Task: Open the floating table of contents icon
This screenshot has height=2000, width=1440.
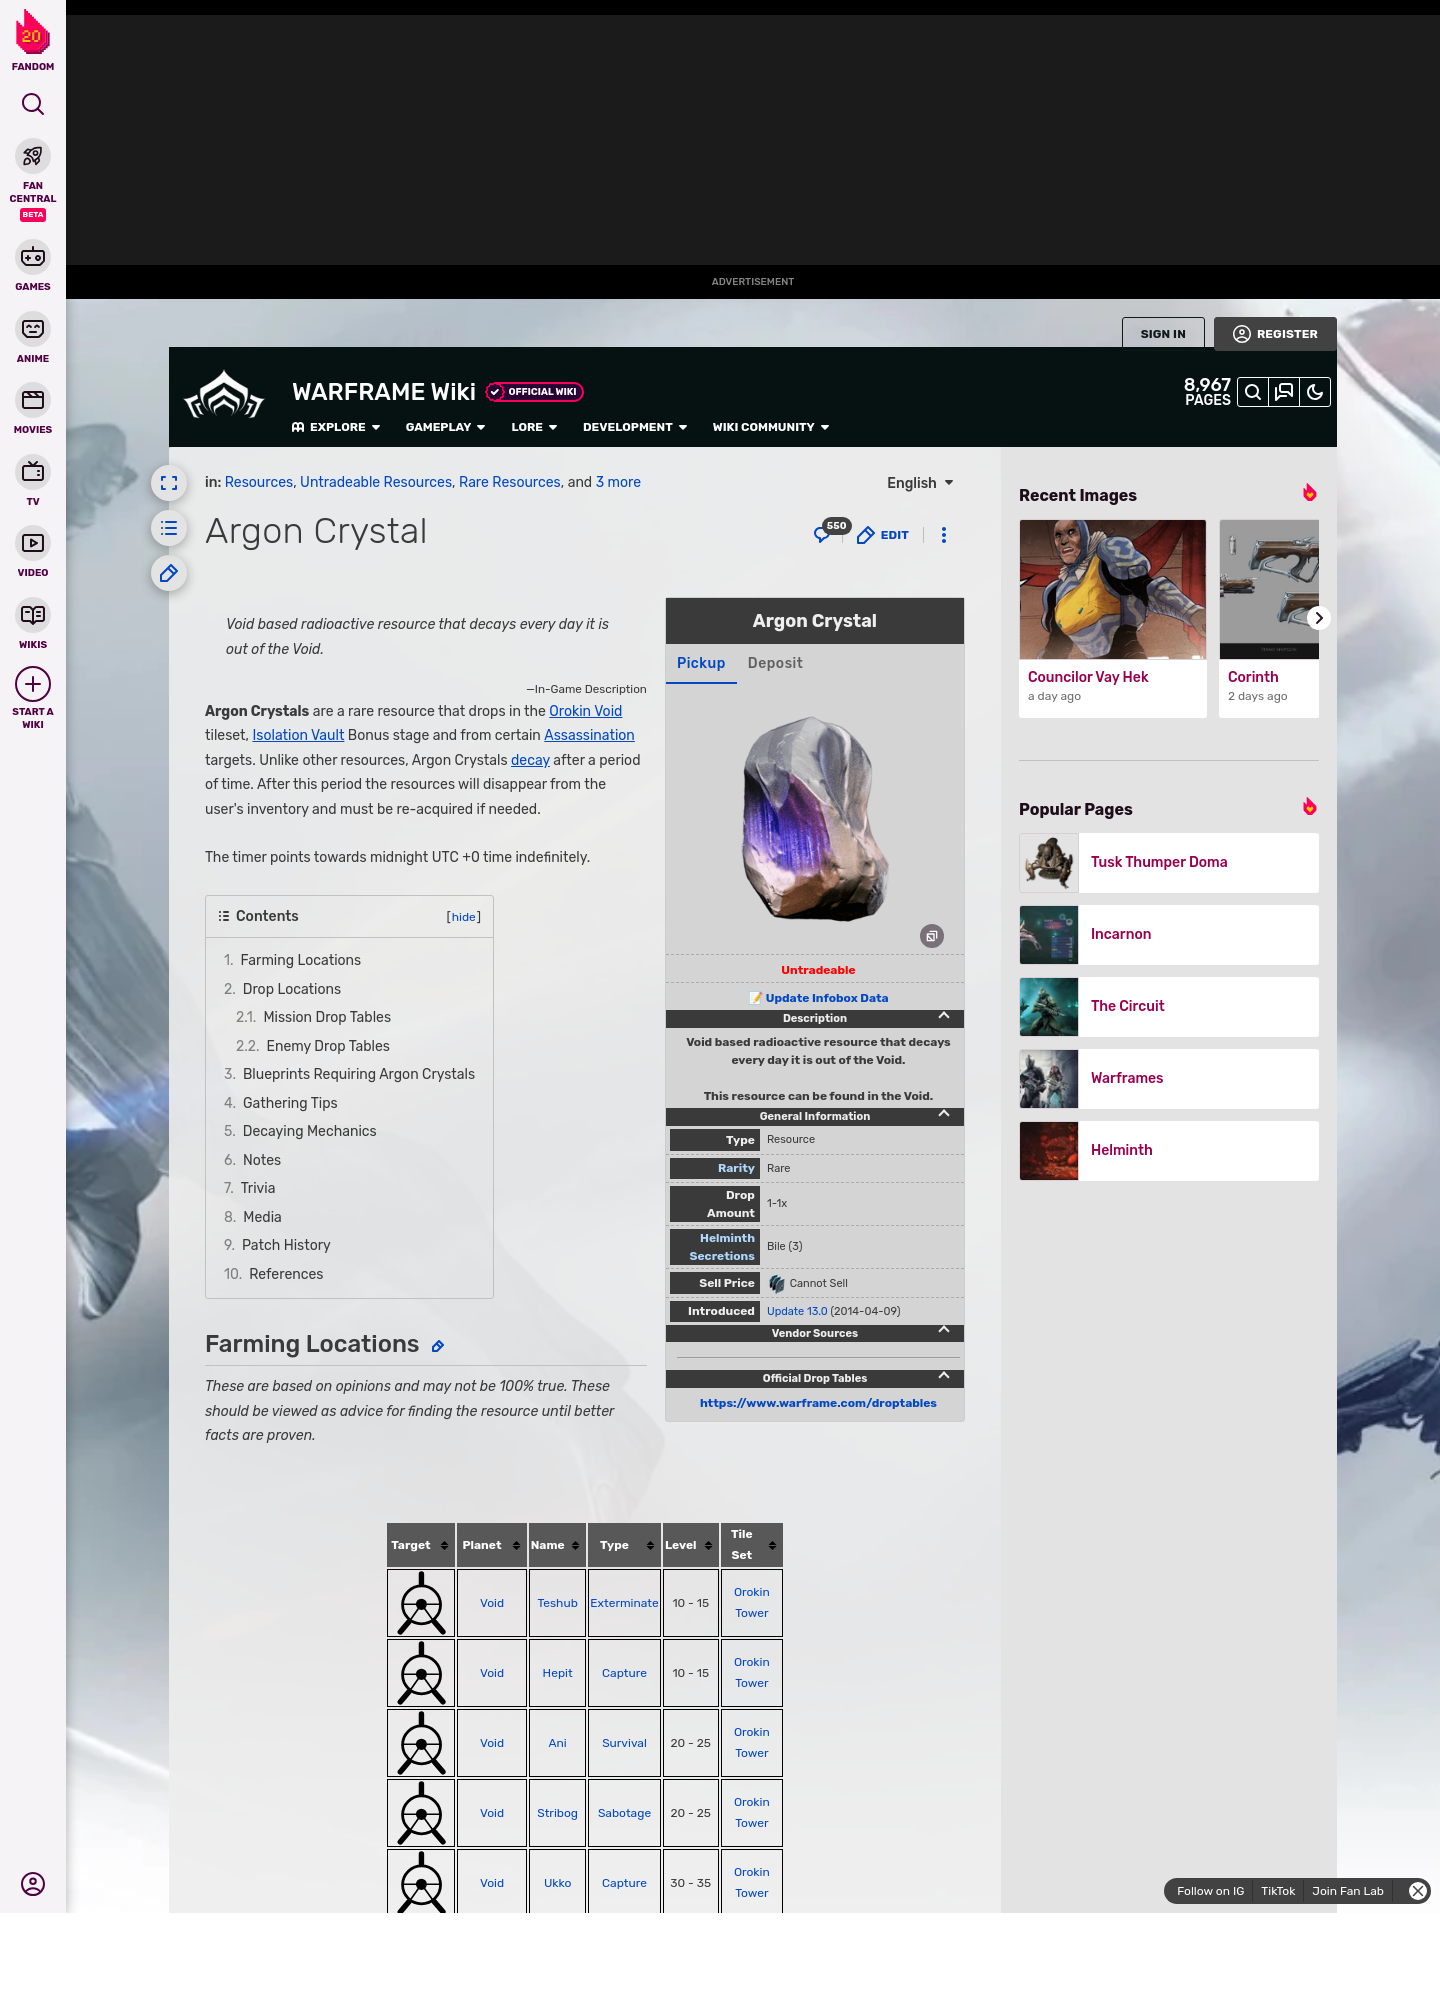Action: coord(169,528)
